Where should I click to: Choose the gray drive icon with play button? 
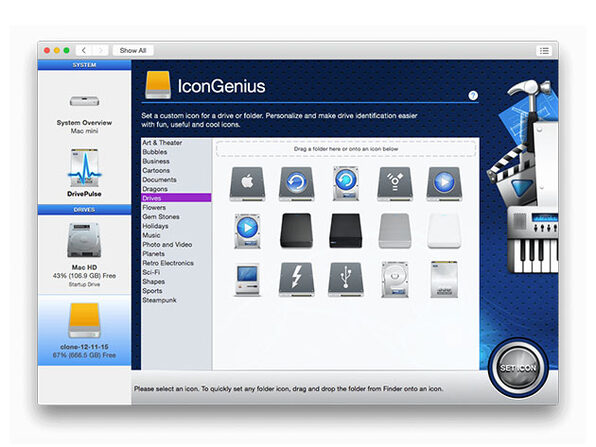pos(444,184)
